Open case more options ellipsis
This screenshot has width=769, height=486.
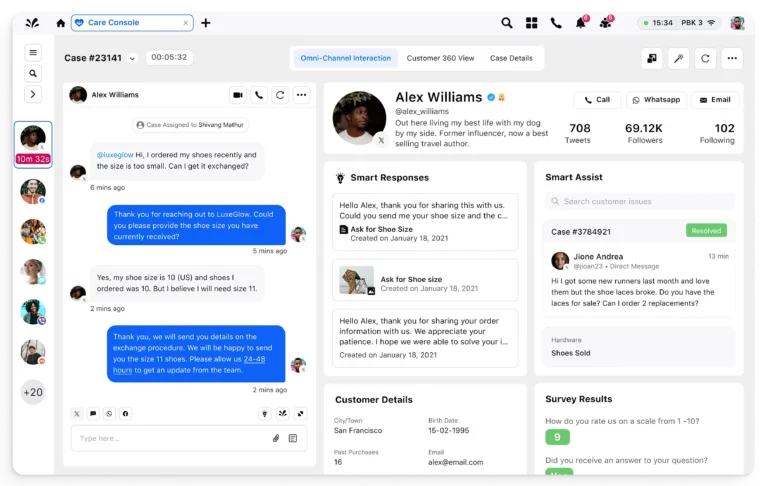click(x=732, y=58)
